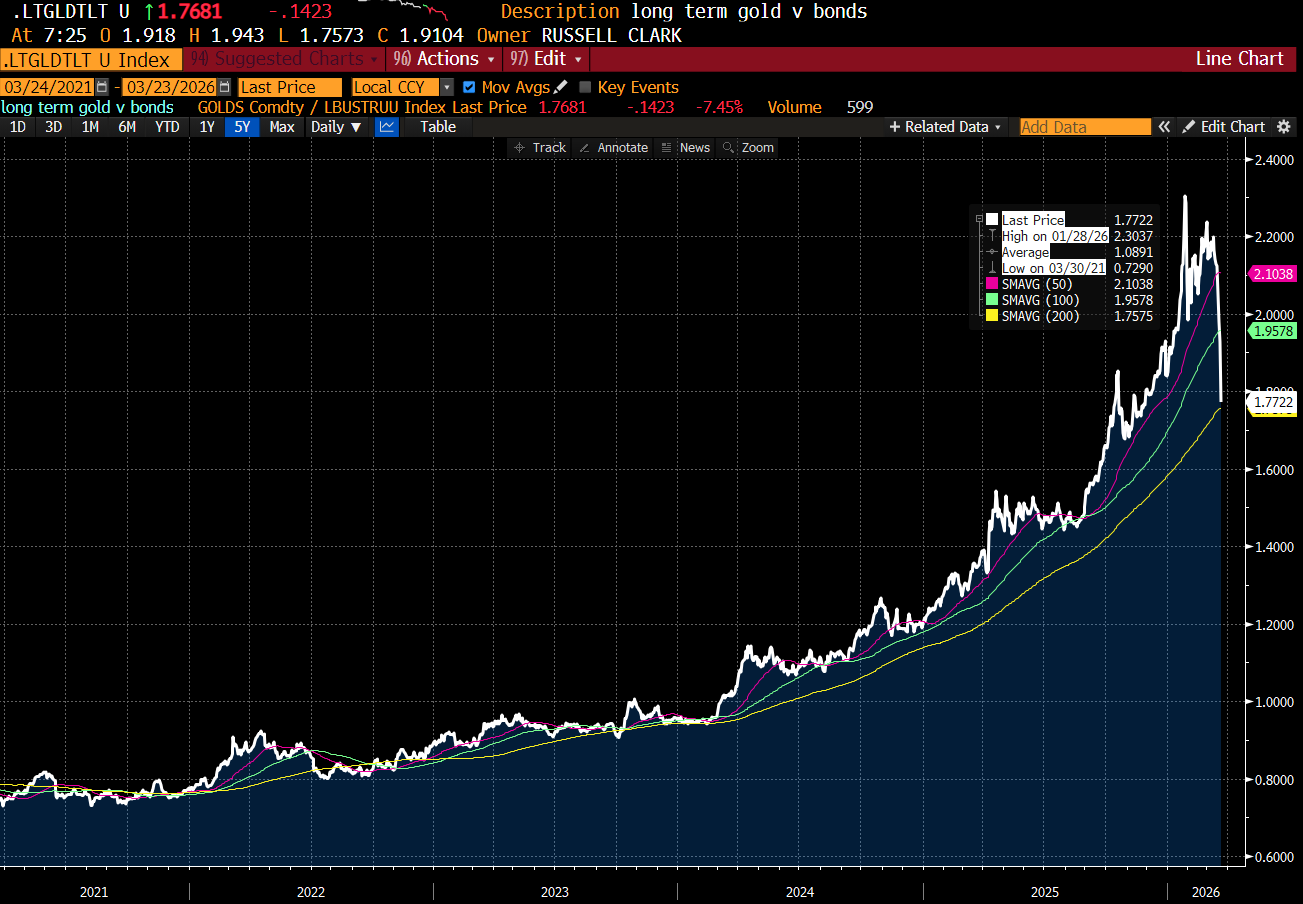The image size is (1303, 904).
Task: Click the 'RUSSELL CLARK' owner name
Action: tap(611, 36)
